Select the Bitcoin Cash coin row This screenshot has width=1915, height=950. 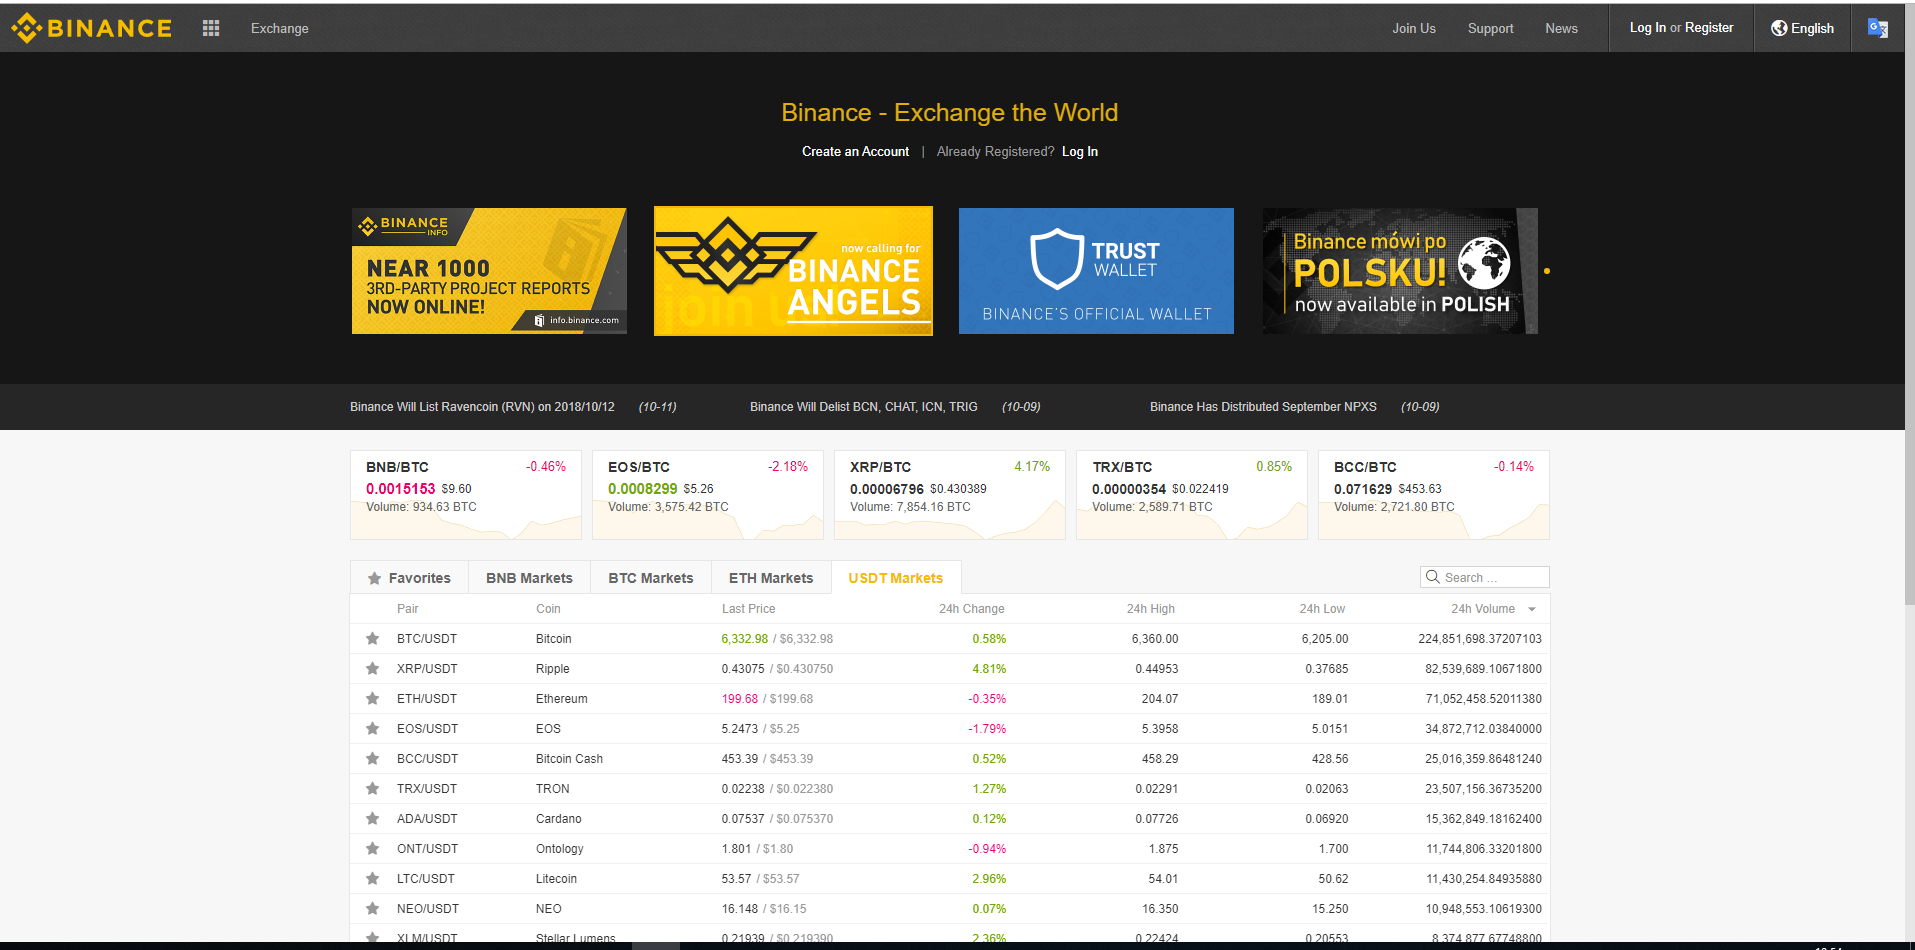[950, 759]
